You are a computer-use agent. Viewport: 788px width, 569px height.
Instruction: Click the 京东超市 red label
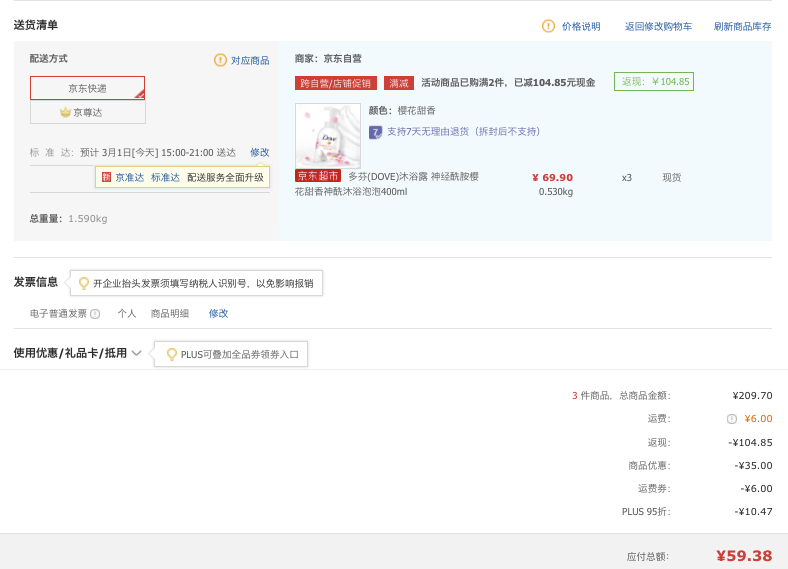point(318,175)
